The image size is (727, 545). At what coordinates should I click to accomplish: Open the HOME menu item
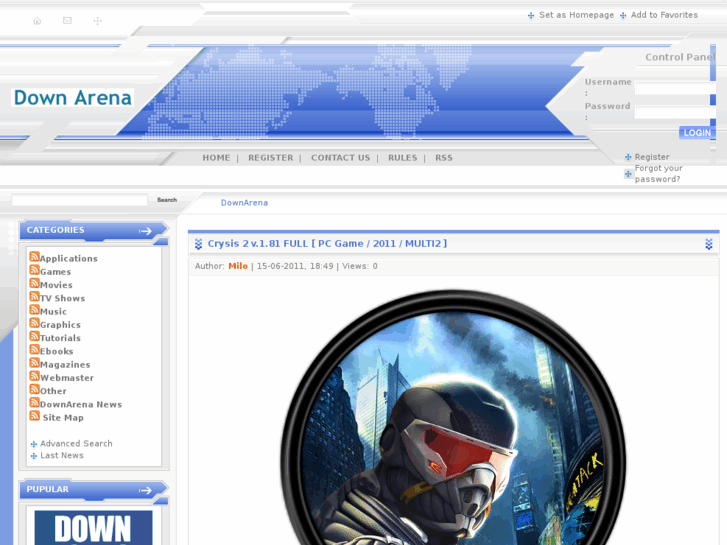[216, 158]
